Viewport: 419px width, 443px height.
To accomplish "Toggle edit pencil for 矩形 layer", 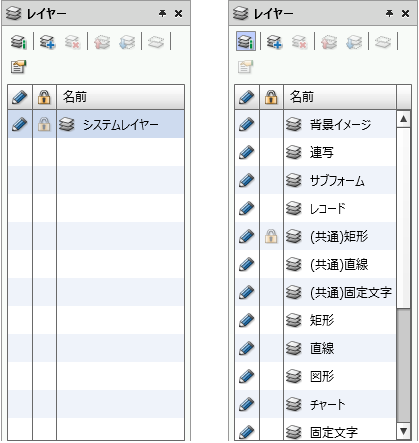I will 247,320.
